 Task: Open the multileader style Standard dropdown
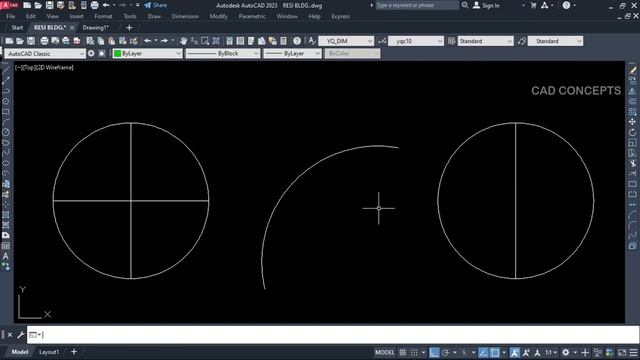pos(556,41)
